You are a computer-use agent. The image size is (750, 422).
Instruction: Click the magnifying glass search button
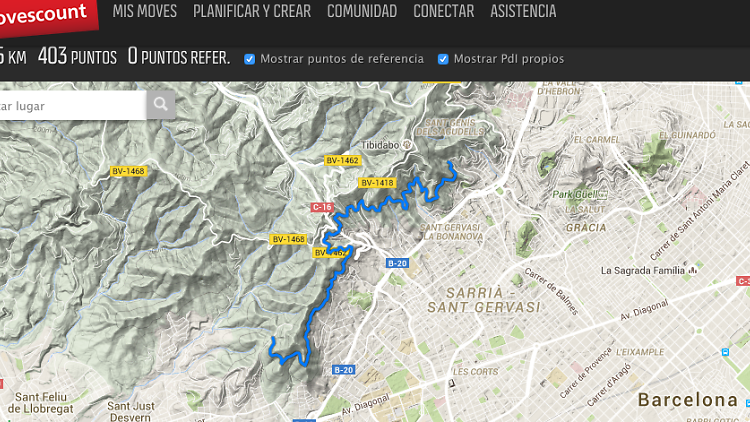tap(161, 105)
